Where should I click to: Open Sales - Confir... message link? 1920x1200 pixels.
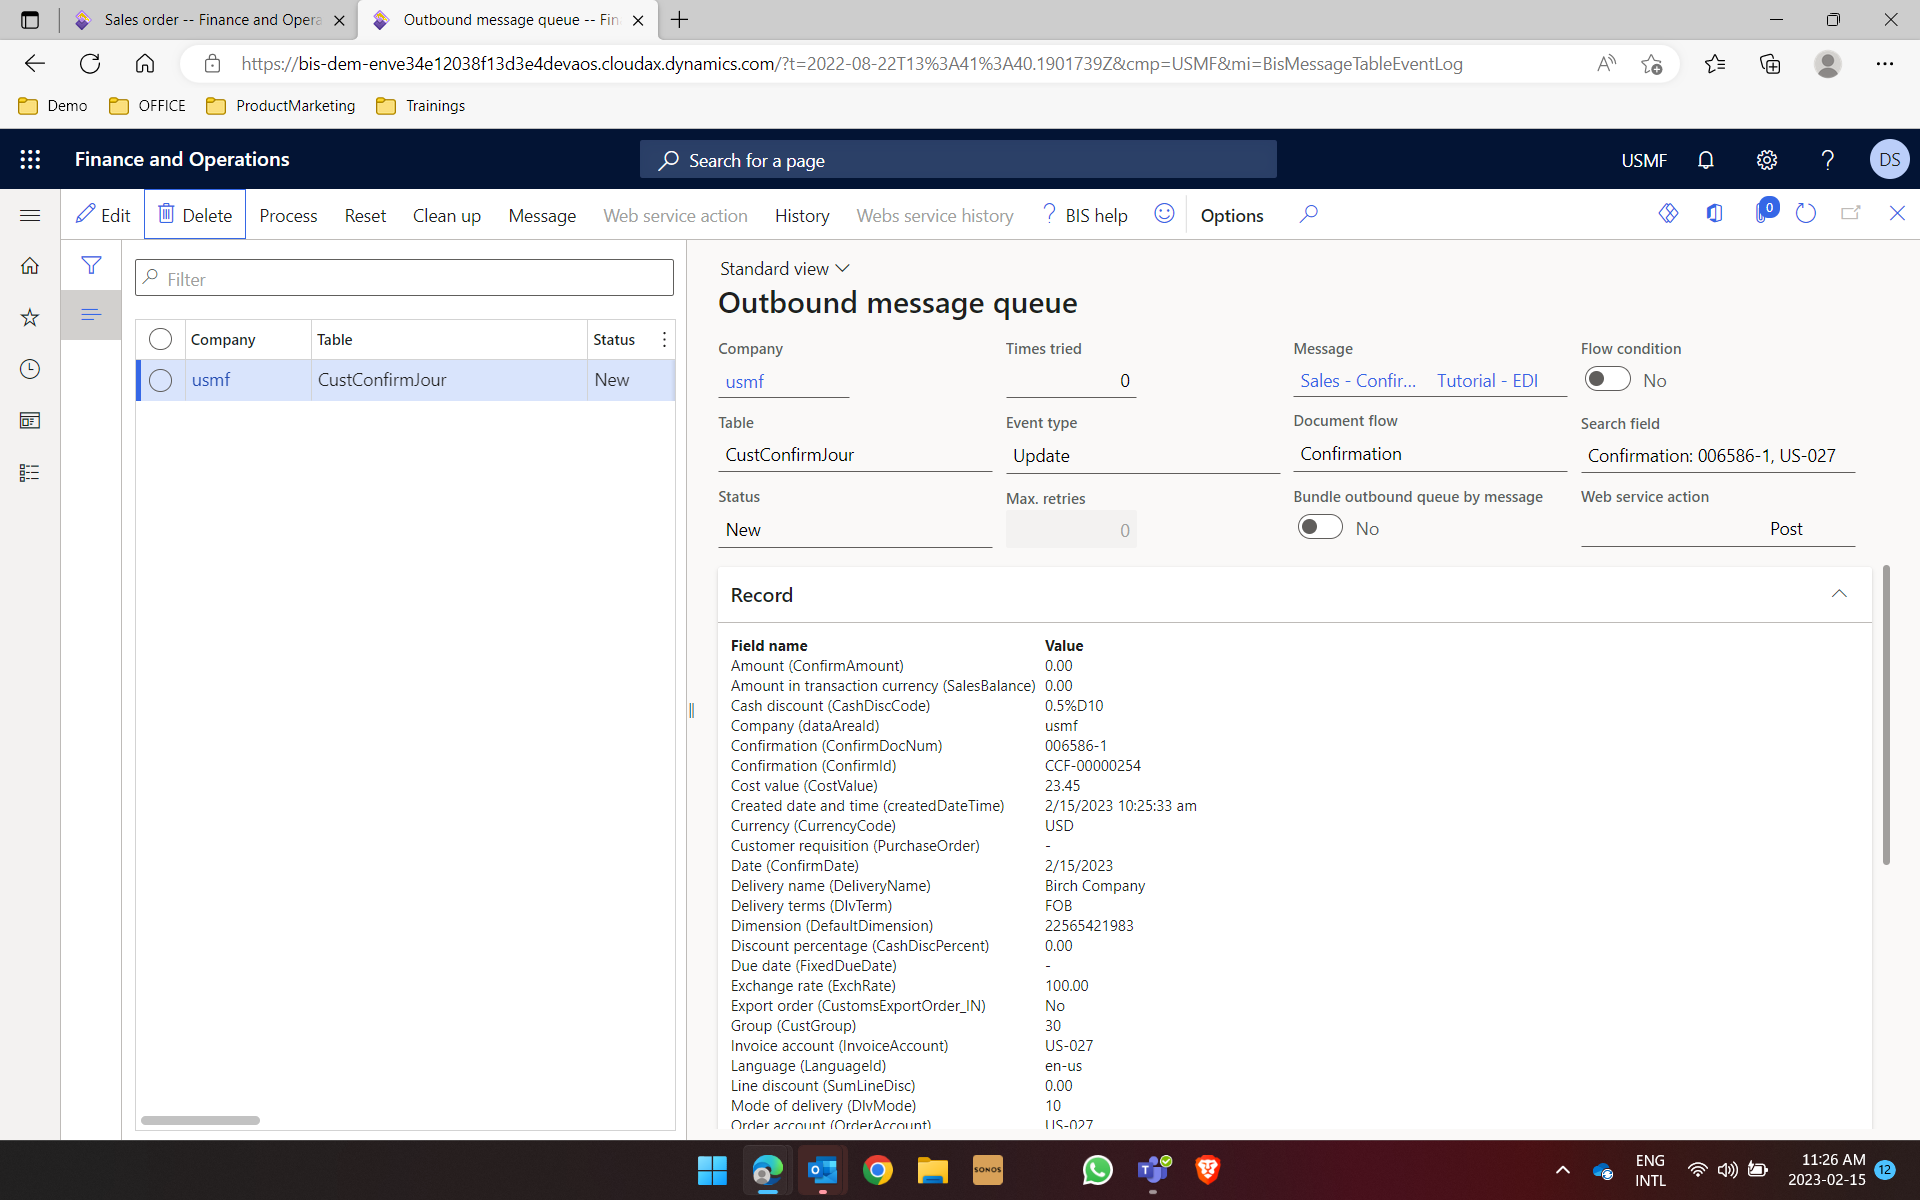point(1358,380)
